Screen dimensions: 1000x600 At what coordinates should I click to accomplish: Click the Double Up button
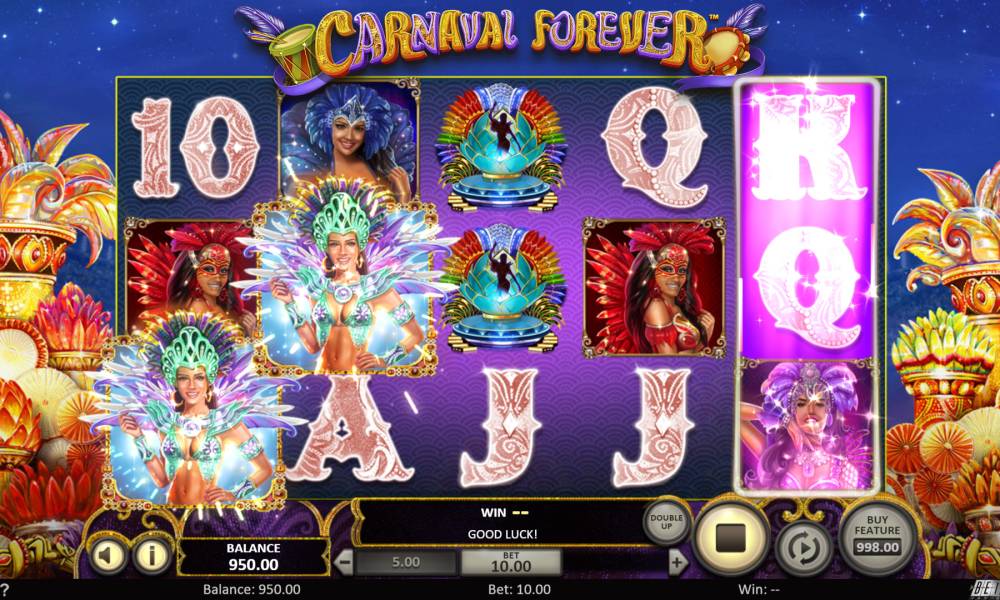click(x=666, y=522)
